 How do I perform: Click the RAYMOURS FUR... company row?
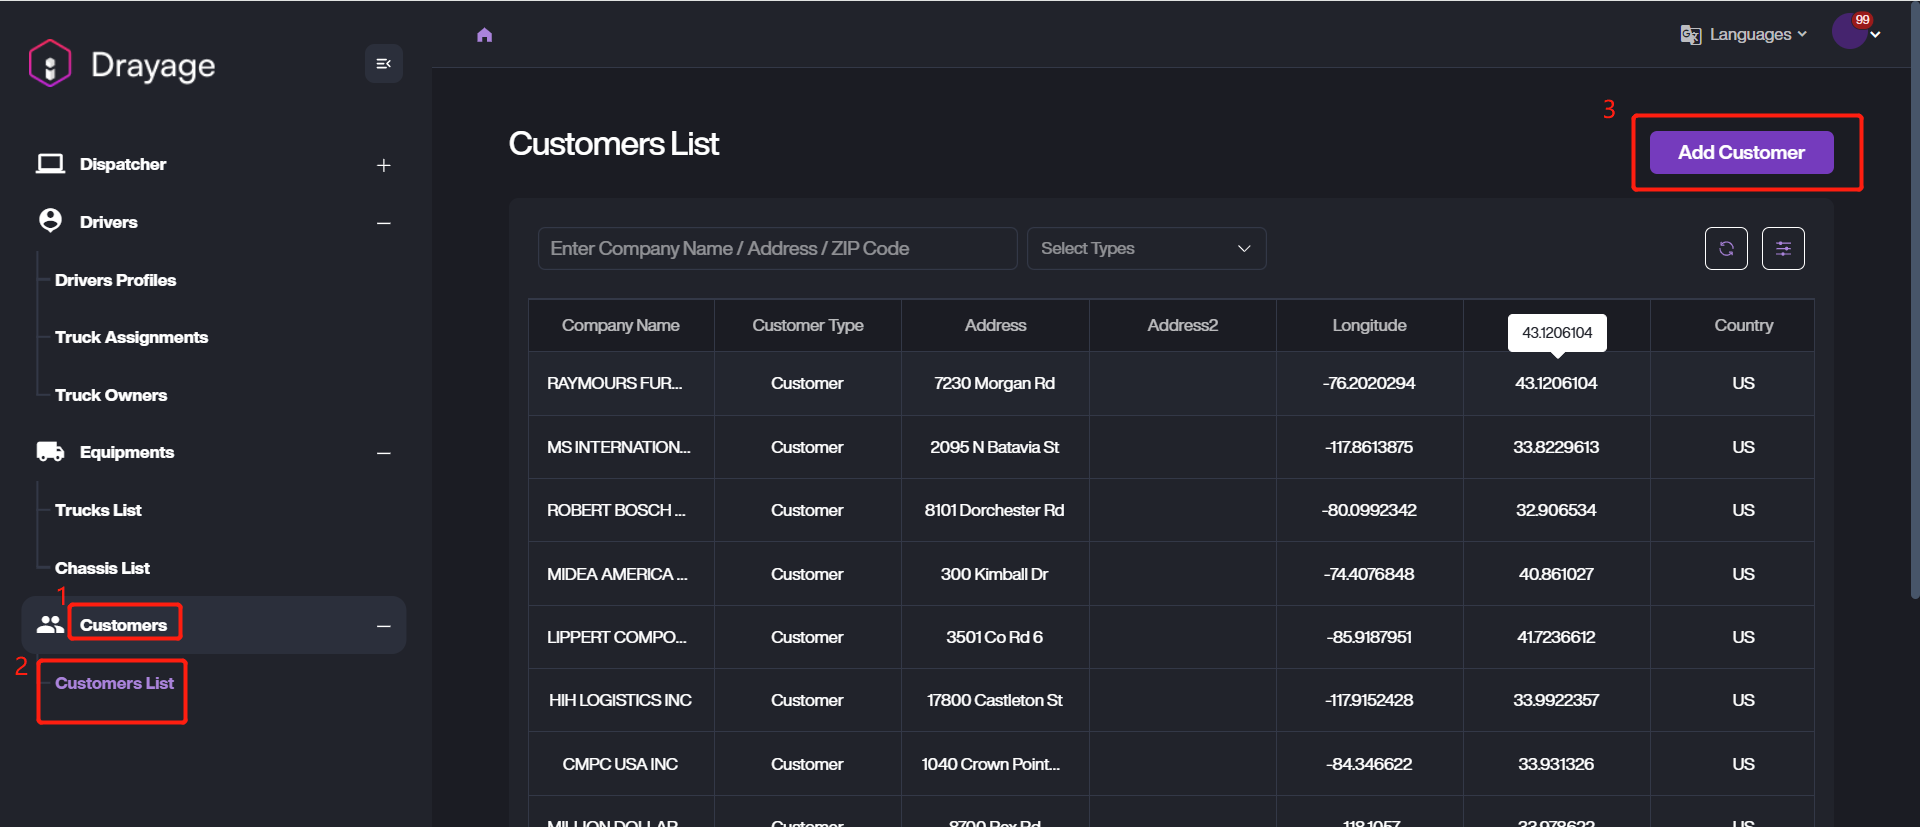(615, 383)
